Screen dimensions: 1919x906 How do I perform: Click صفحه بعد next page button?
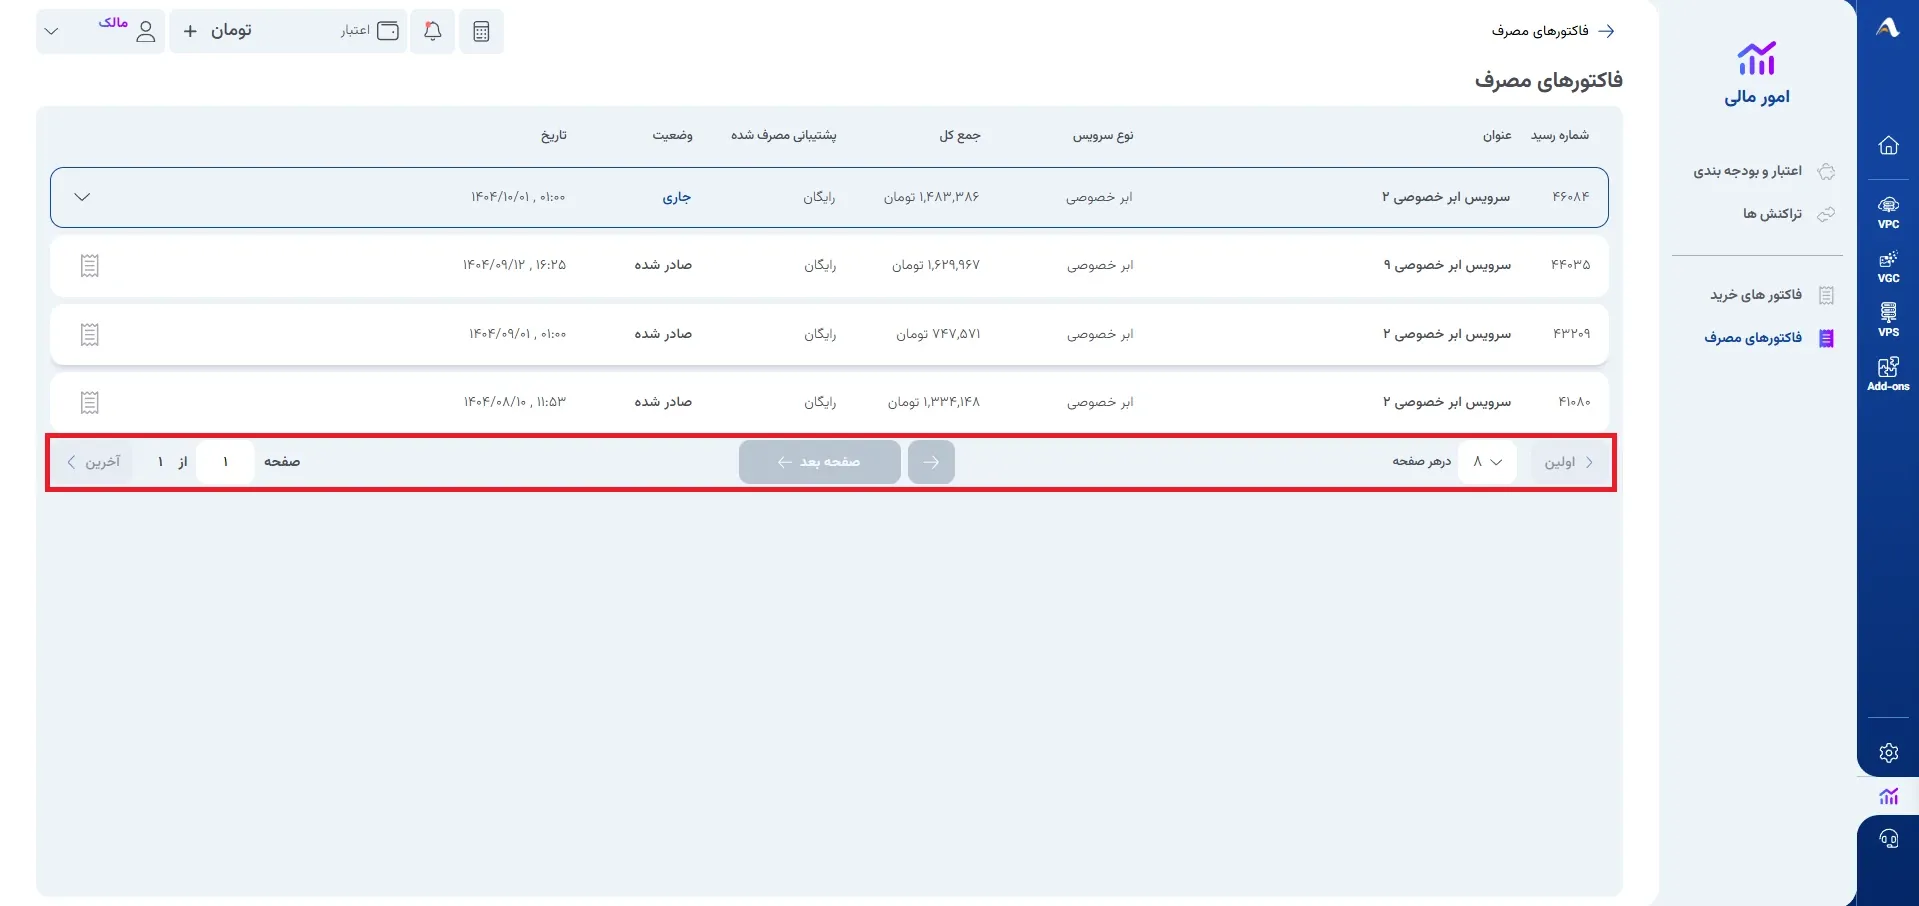820,462
